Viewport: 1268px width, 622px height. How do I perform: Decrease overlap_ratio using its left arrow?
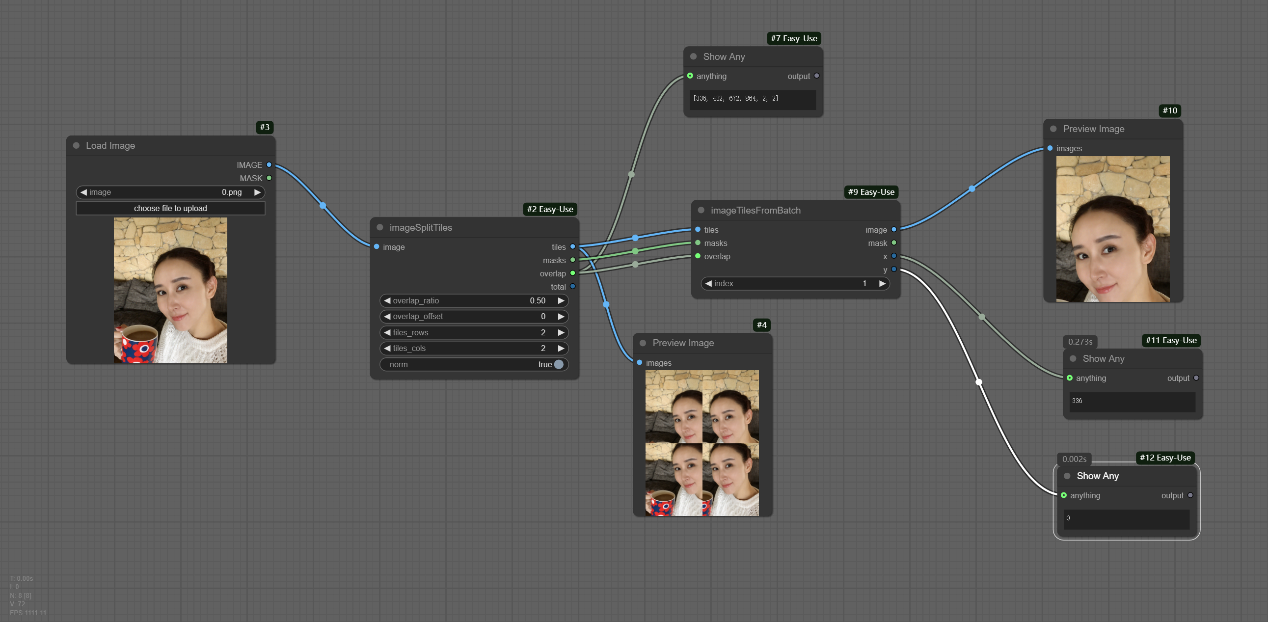pyautogui.click(x=387, y=300)
